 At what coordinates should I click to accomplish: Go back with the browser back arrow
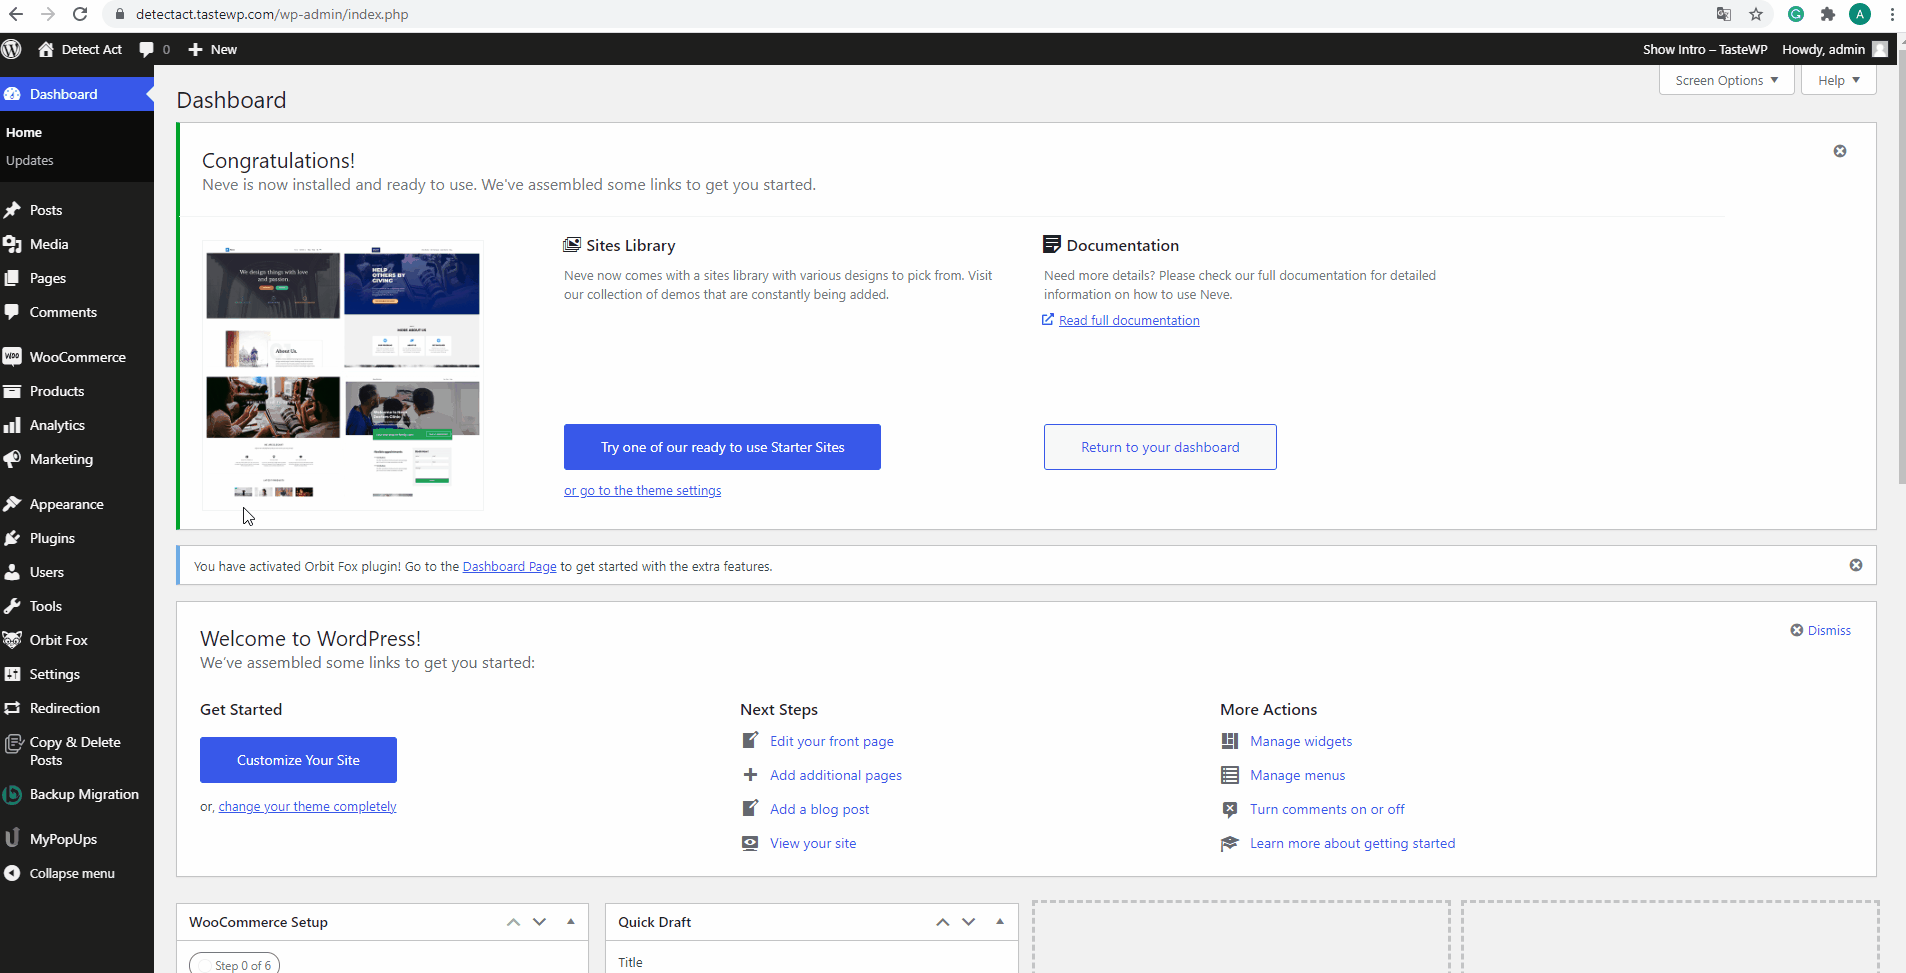[16, 14]
